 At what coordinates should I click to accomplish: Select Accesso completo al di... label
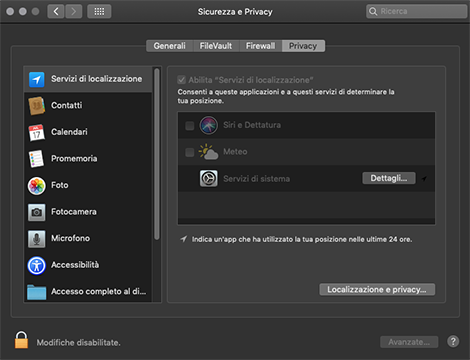point(99,291)
